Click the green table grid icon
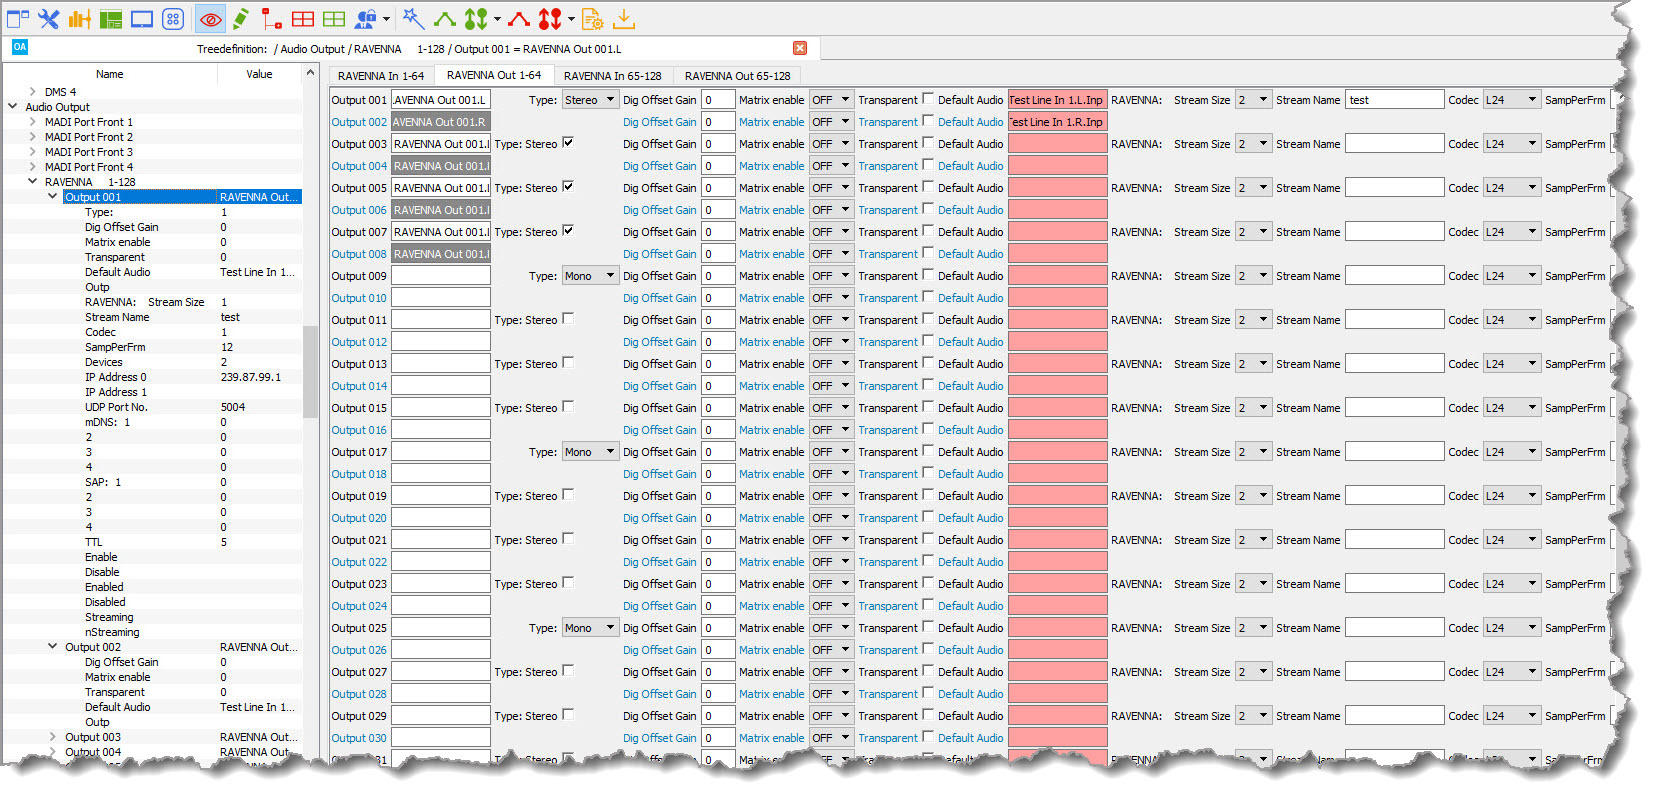This screenshot has height=801, width=1662. 333,19
